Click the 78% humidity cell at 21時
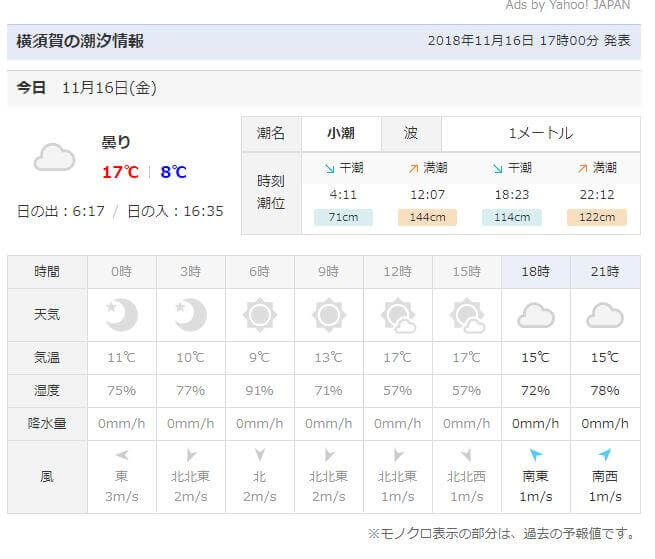The image size is (655, 559). click(x=605, y=391)
